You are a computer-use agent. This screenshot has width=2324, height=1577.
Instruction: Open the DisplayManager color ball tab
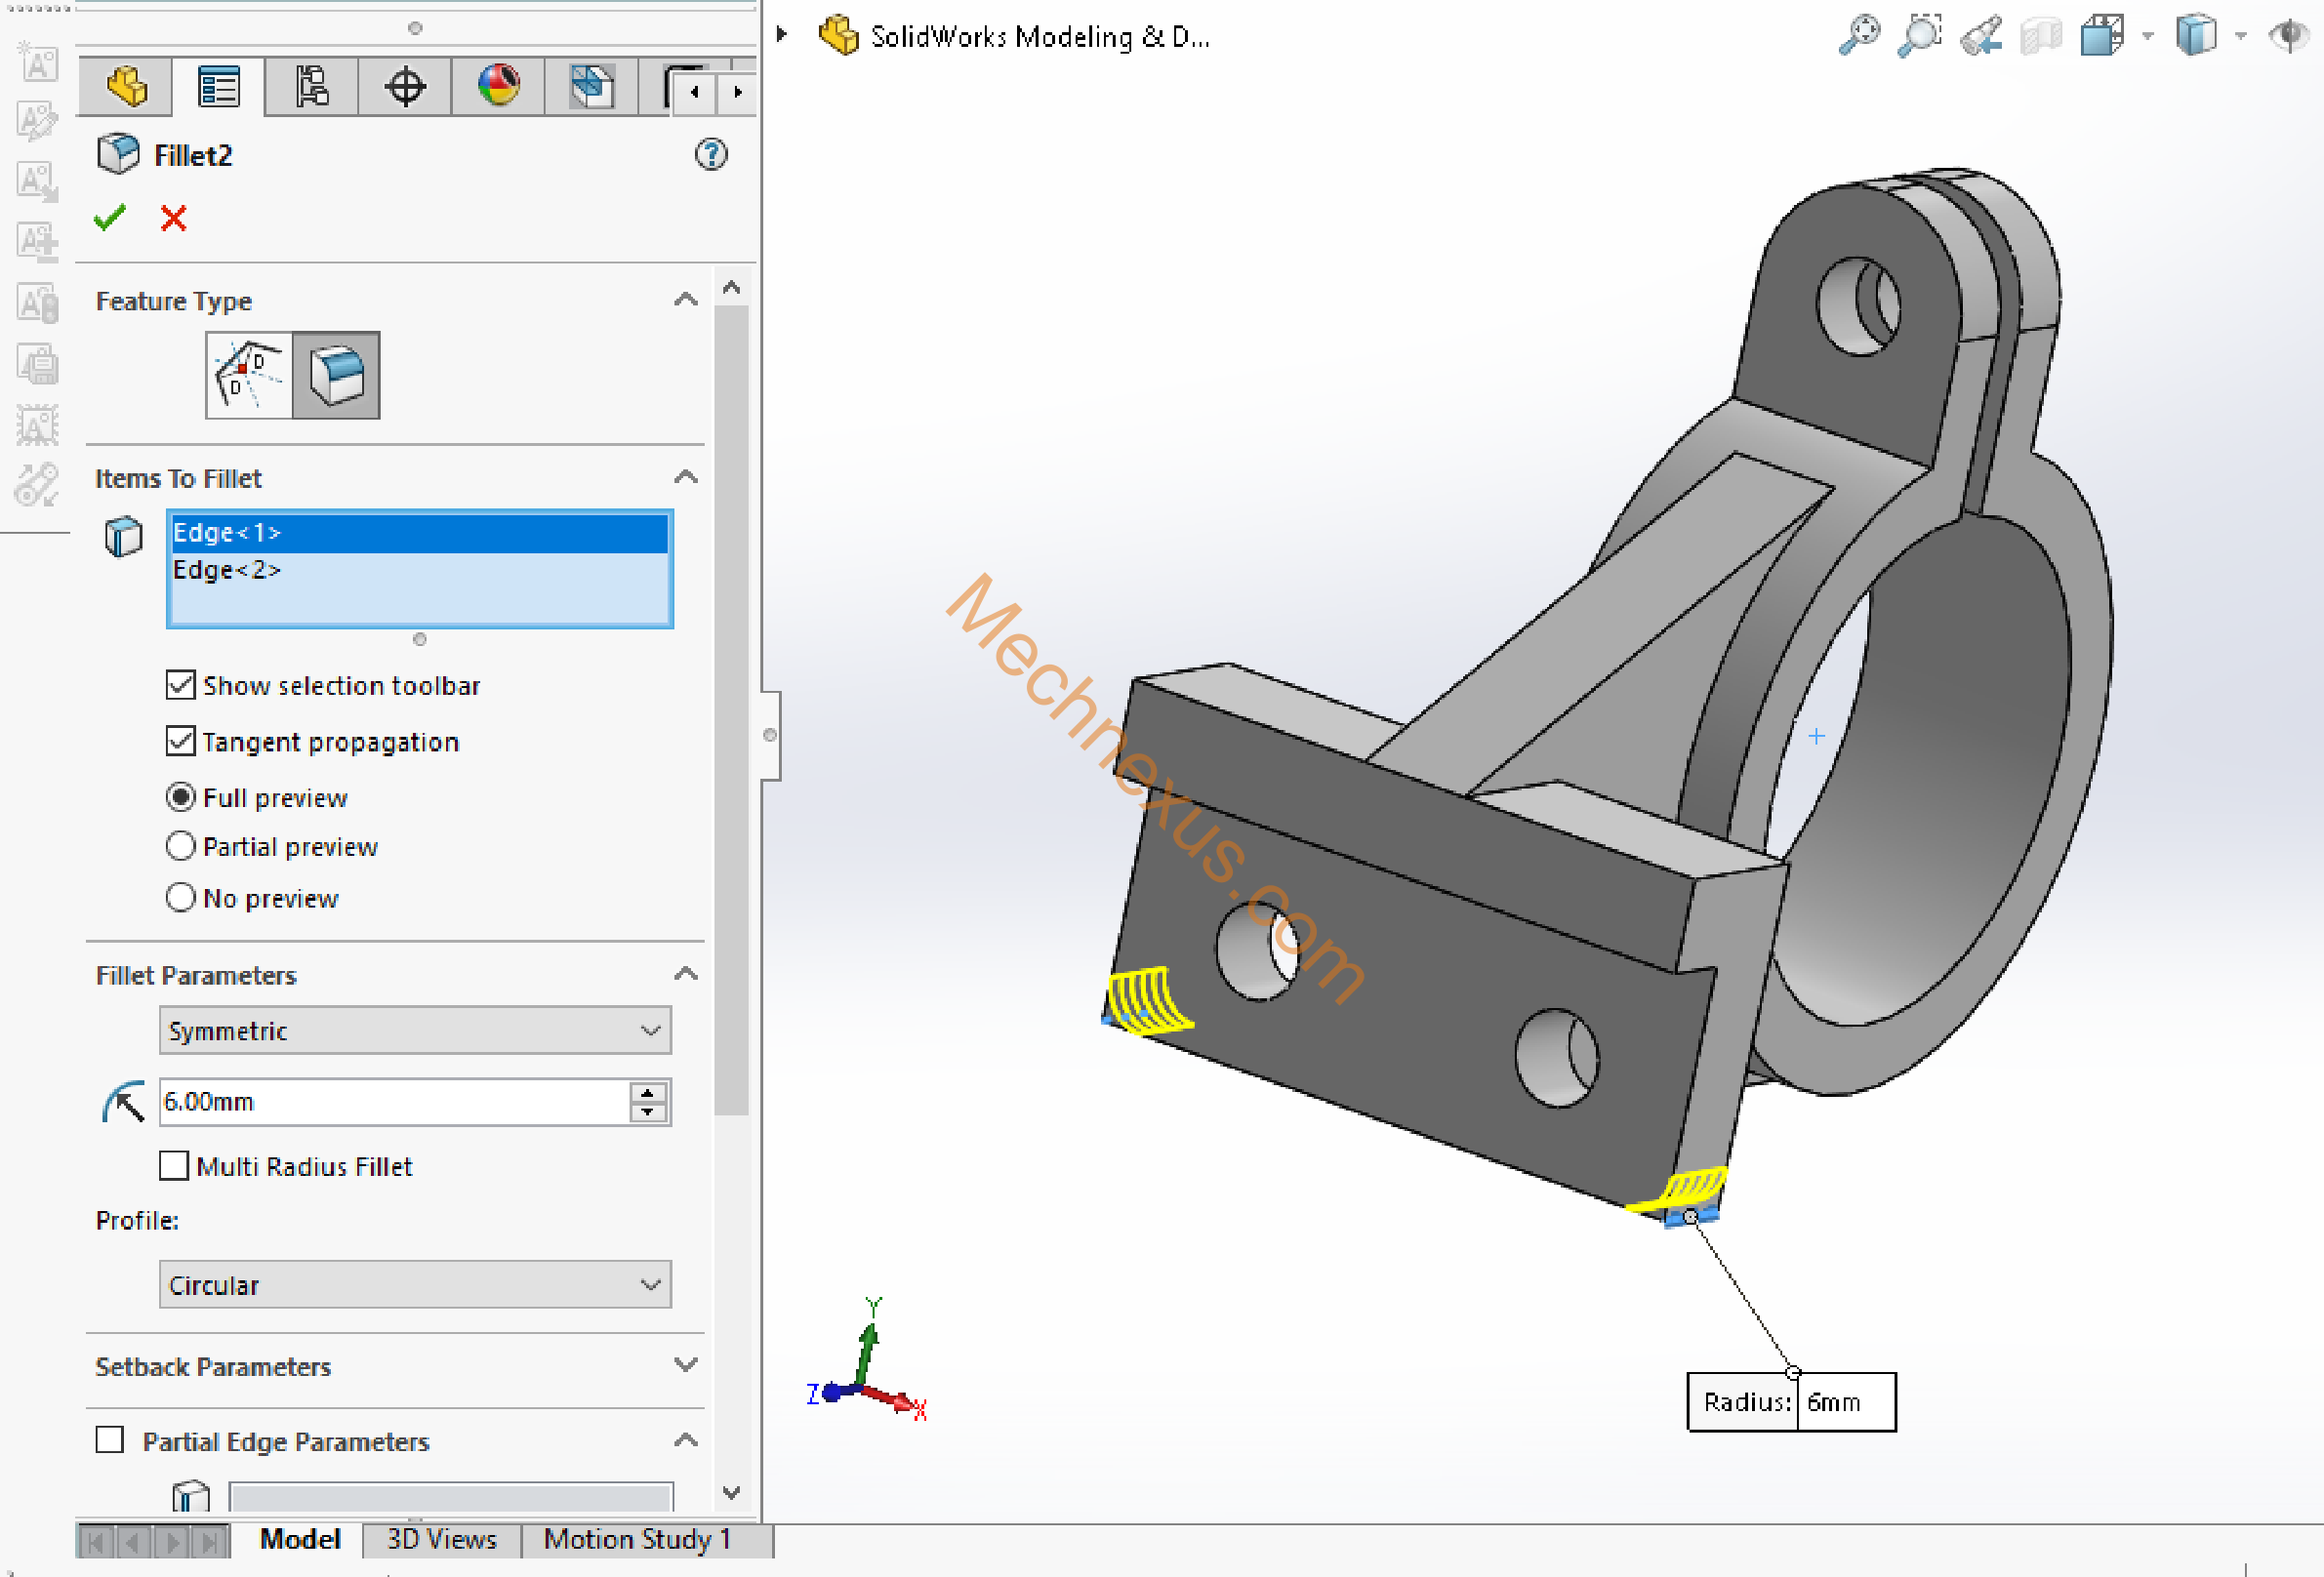pyautogui.click(x=498, y=87)
